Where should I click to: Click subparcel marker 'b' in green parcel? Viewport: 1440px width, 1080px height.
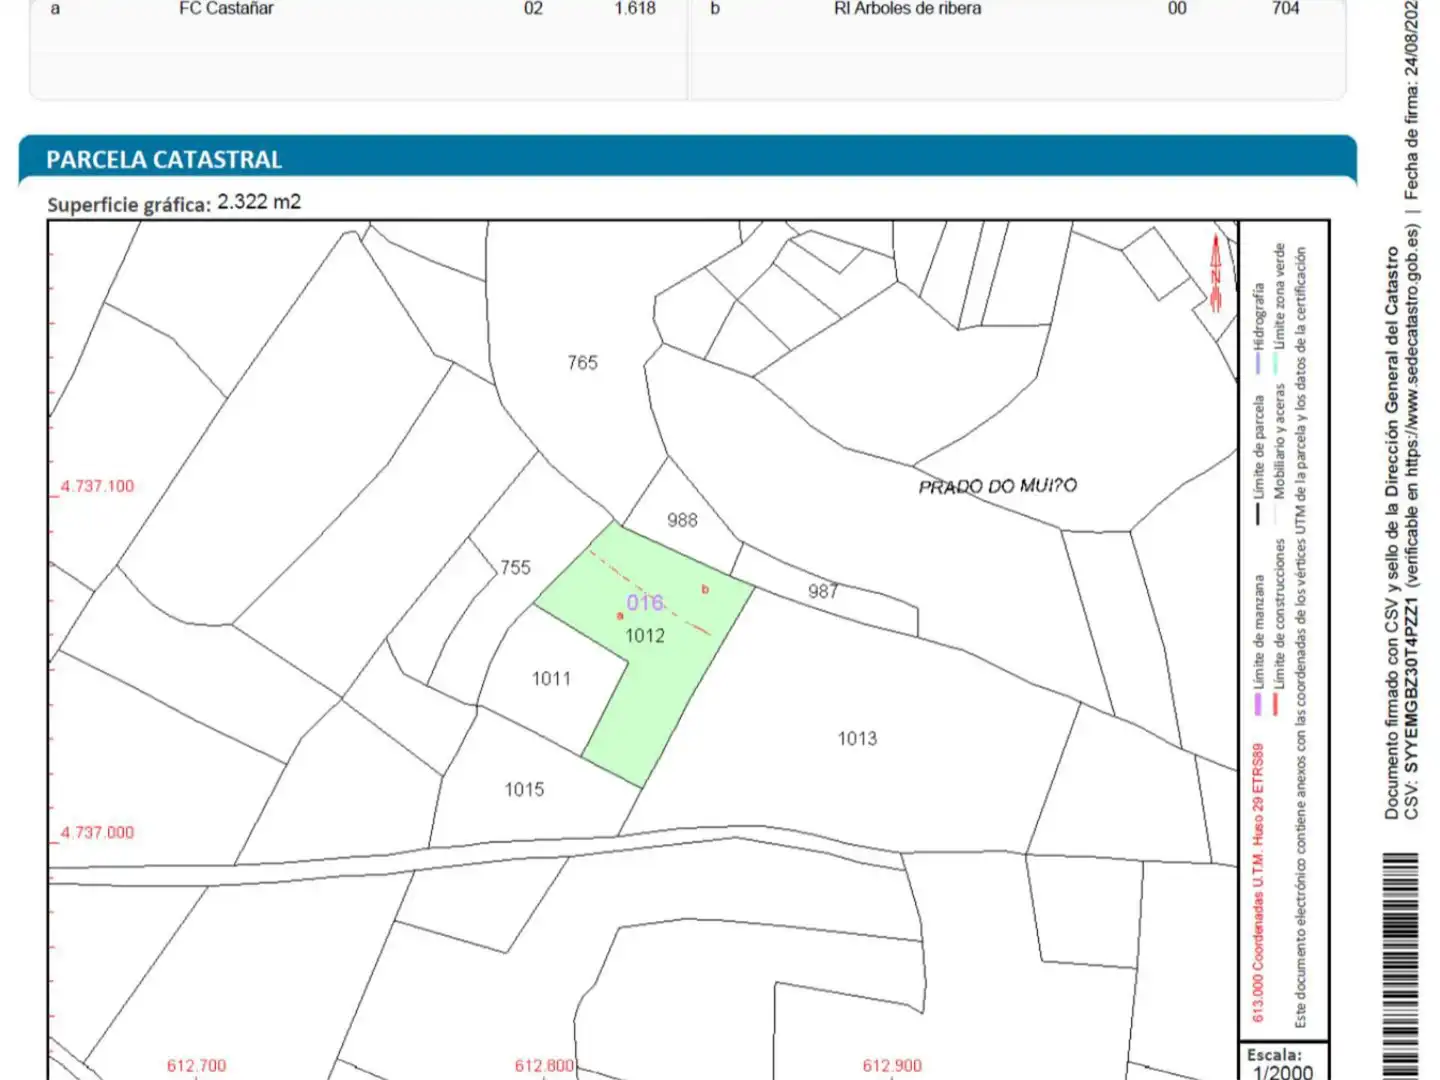click(705, 590)
